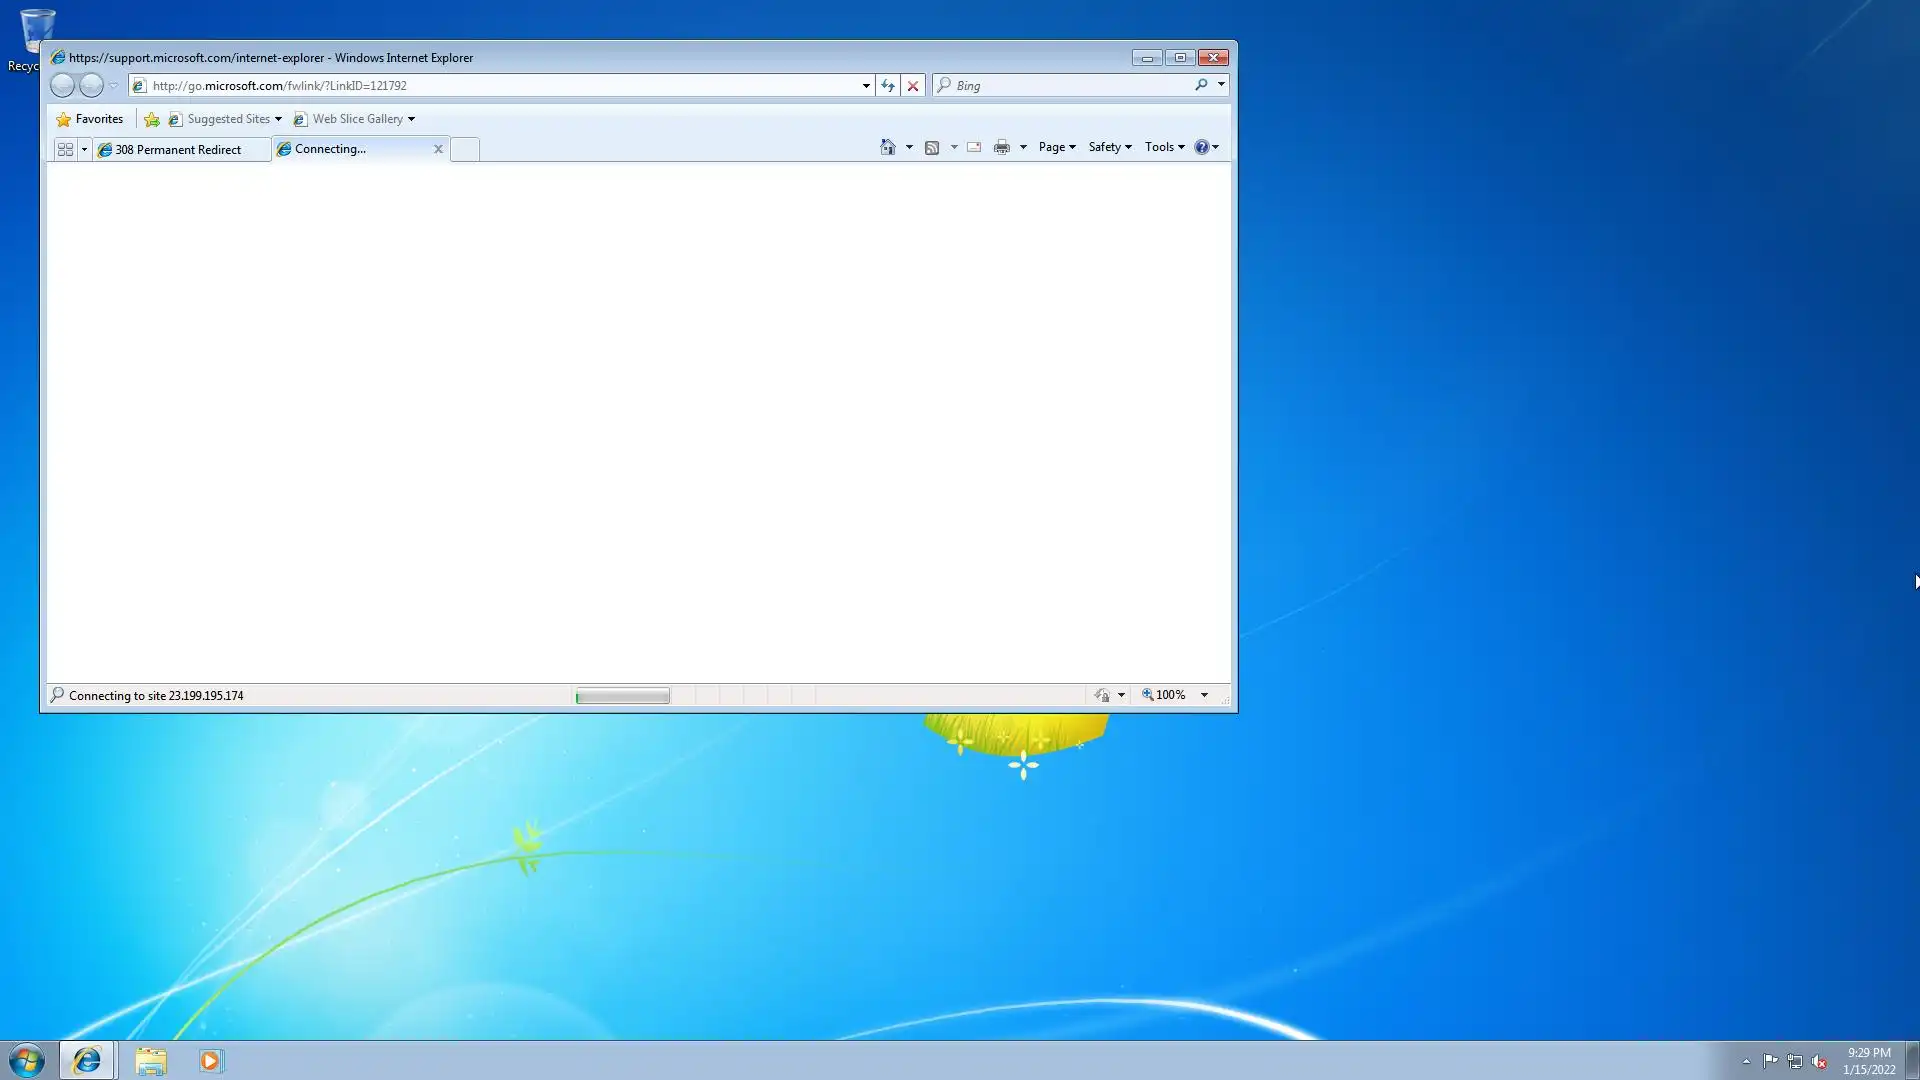
Task: Expand the address bar dropdown arrow
Action: tap(866, 86)
